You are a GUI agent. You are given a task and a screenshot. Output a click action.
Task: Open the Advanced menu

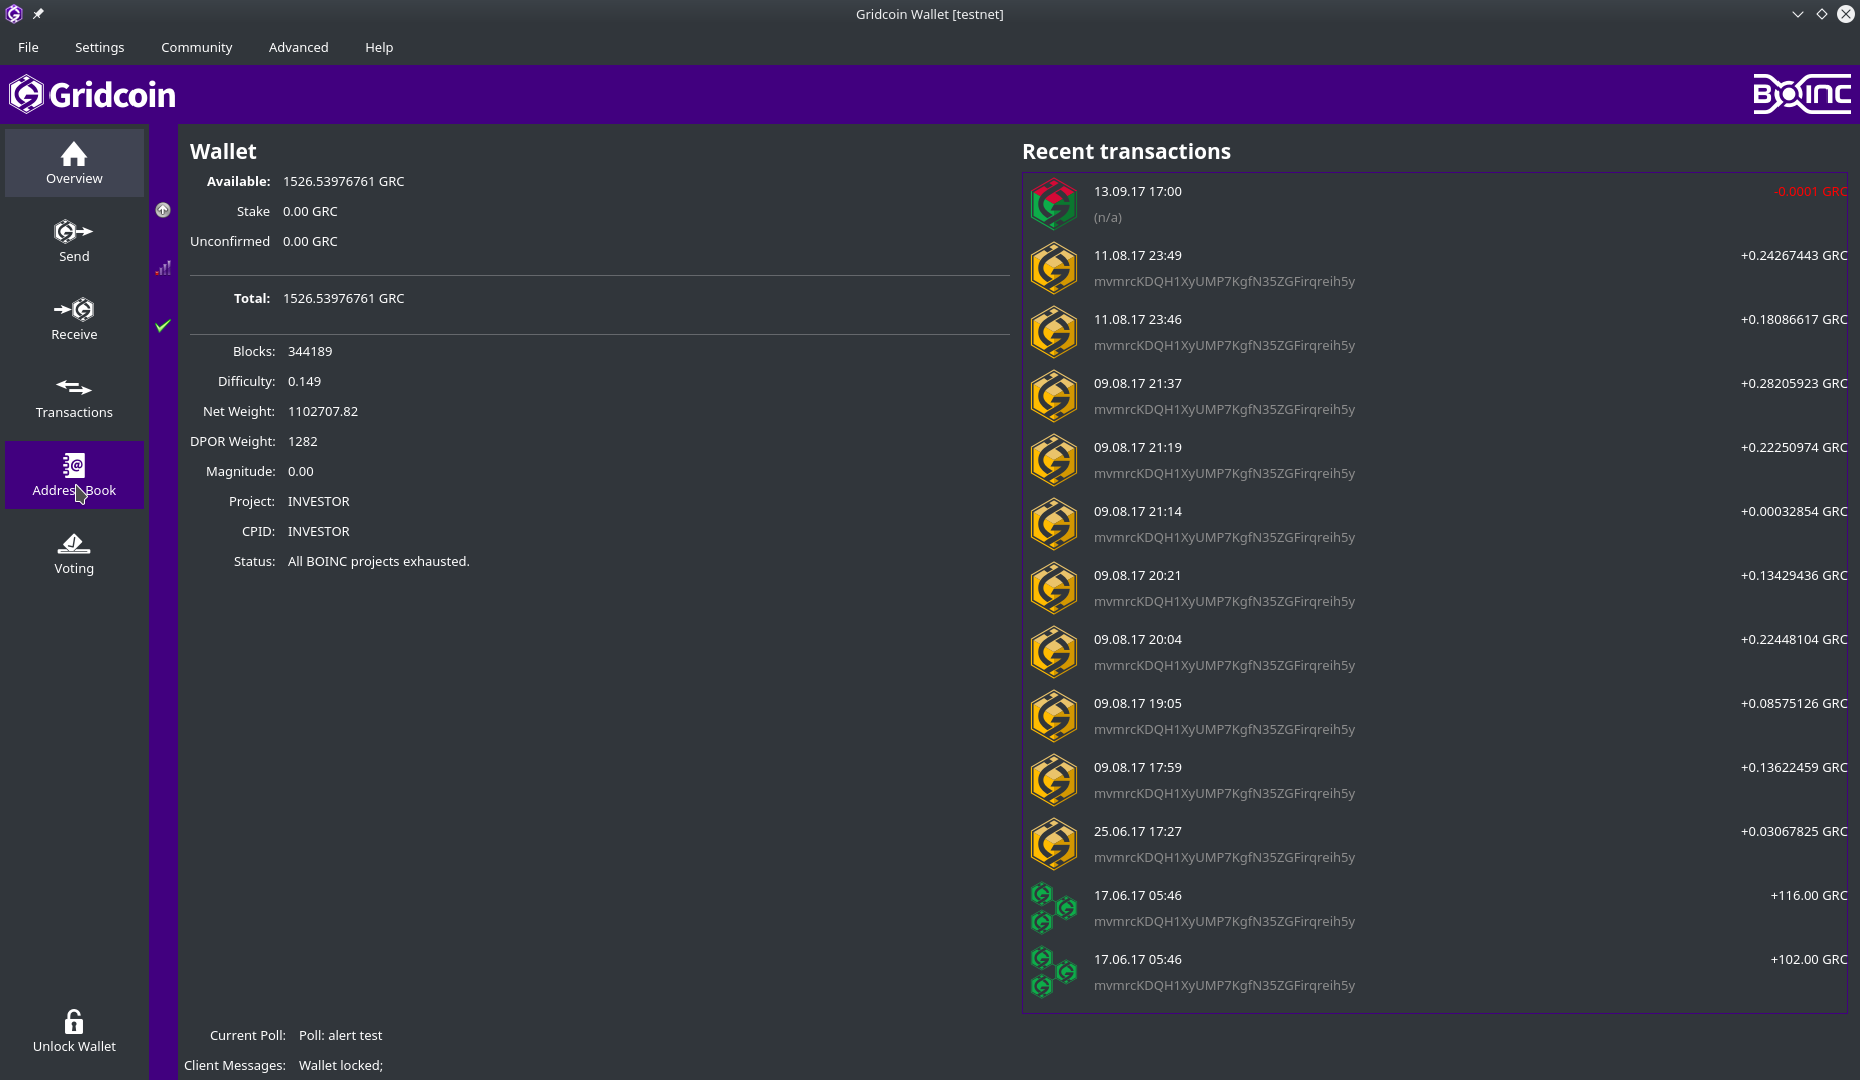[x=298, y=47]
